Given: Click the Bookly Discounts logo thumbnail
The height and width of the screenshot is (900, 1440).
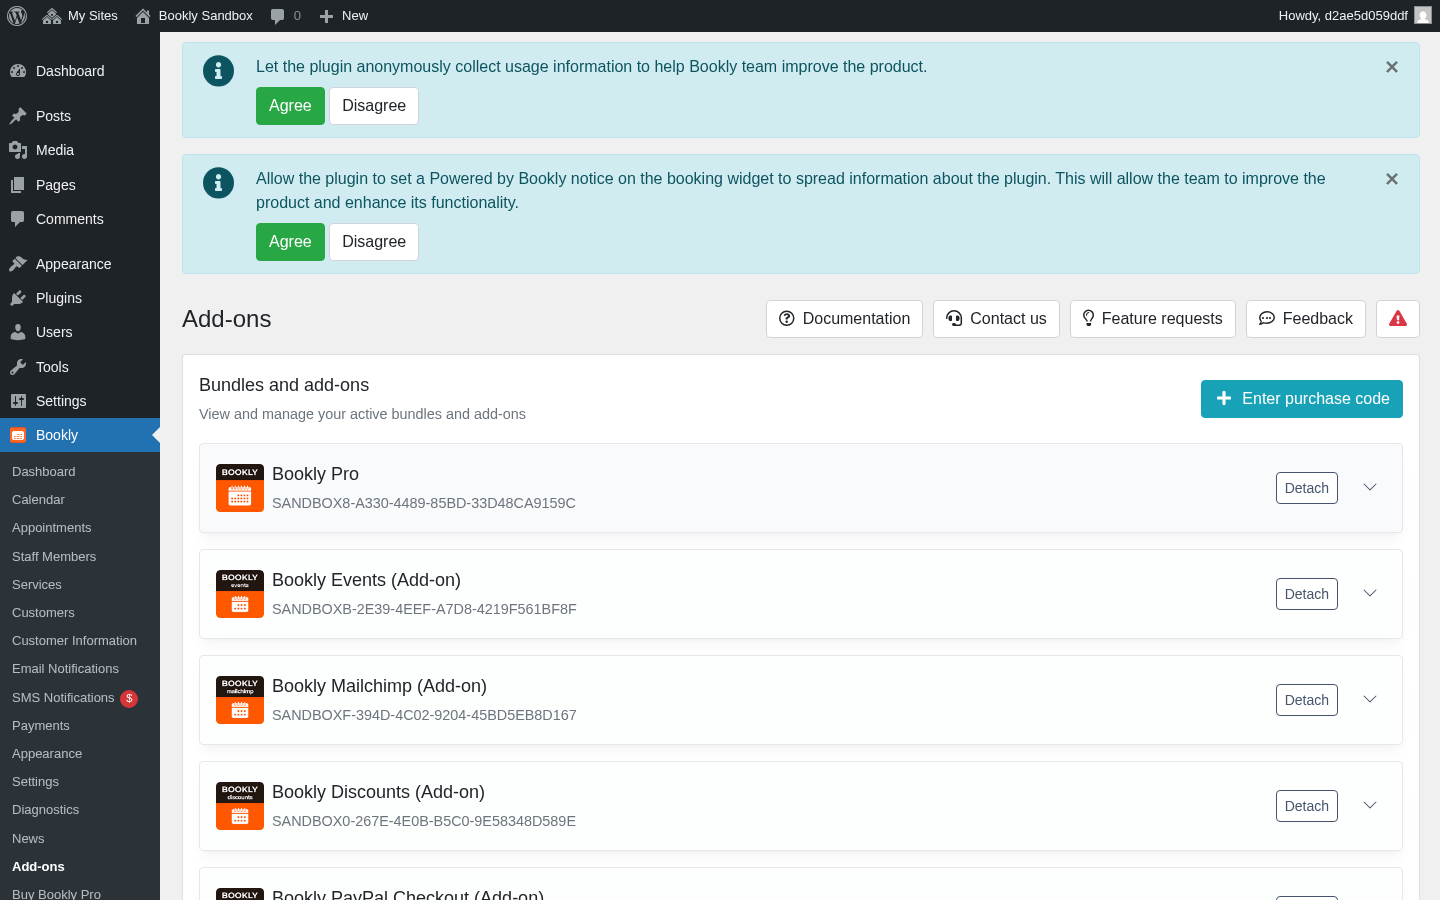Looking at the screenshot, I should (240, 806).
